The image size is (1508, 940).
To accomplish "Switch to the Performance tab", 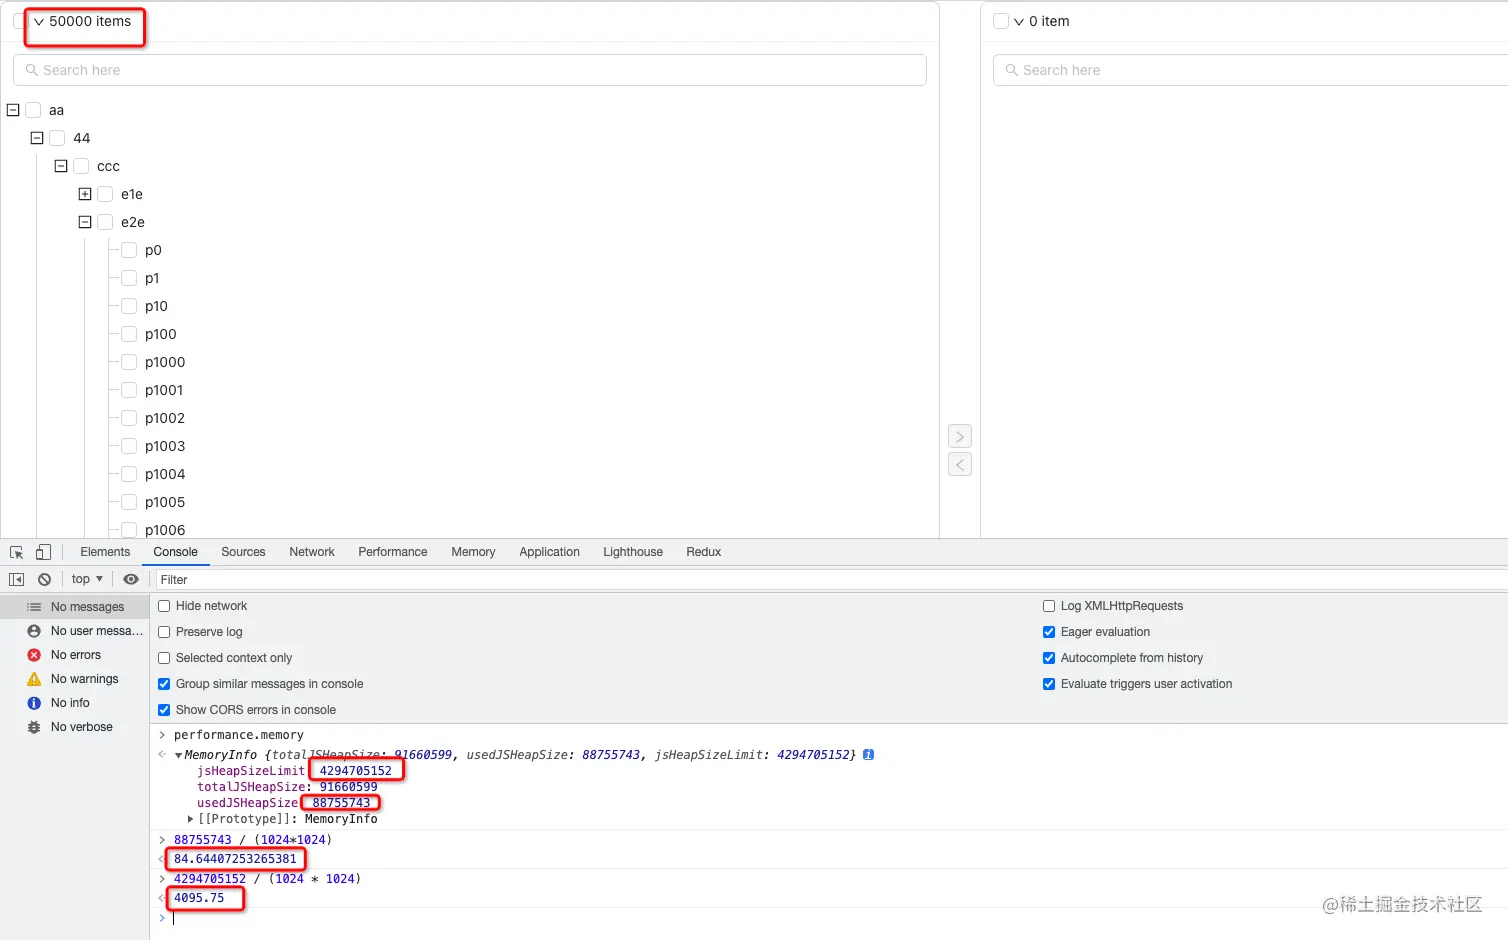I will tap(393, 552).
